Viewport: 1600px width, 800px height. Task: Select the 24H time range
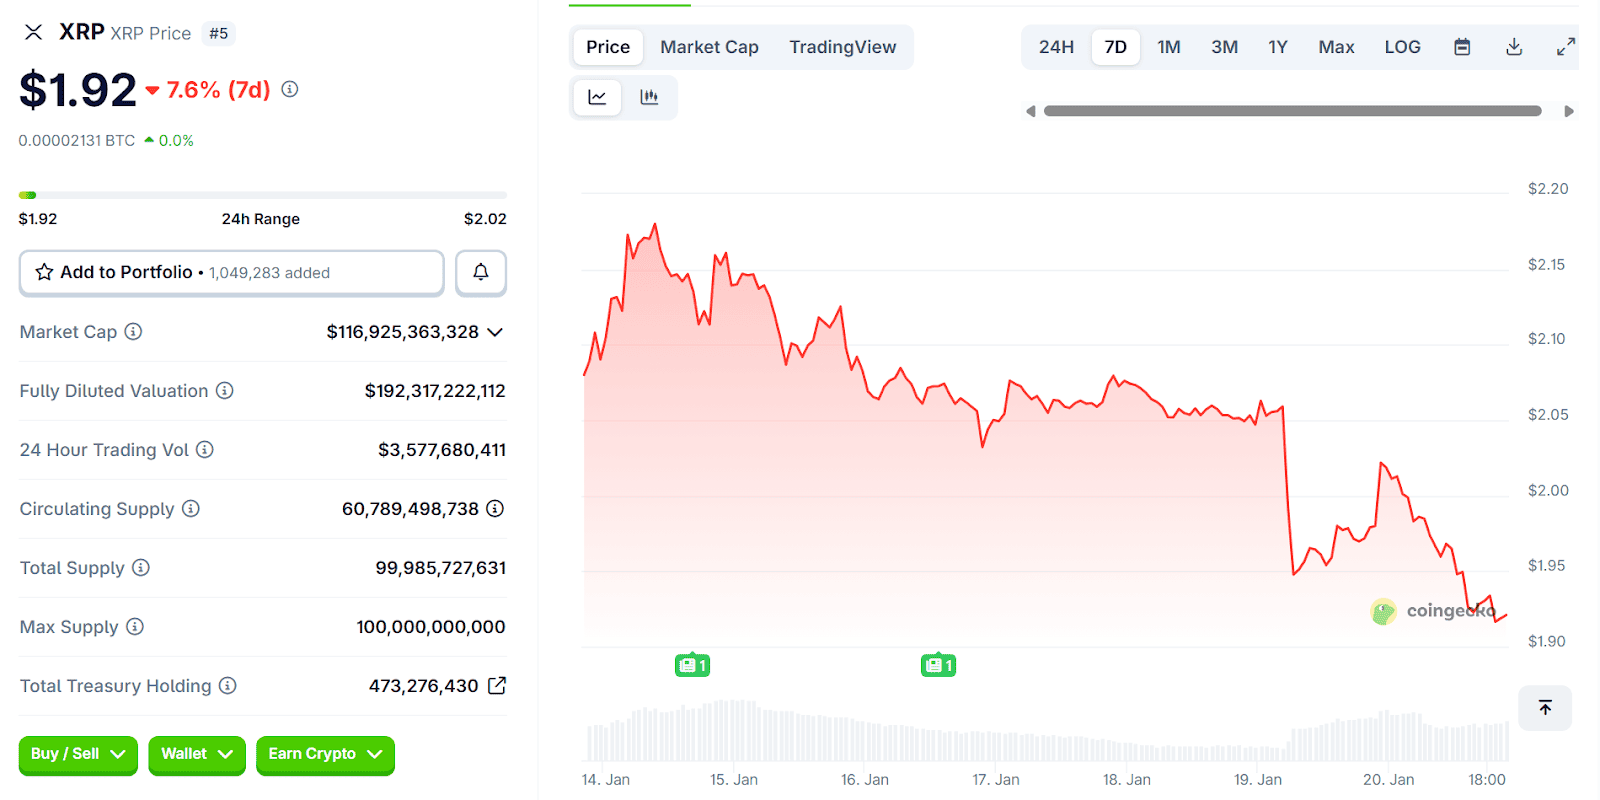coord(1056,47)
